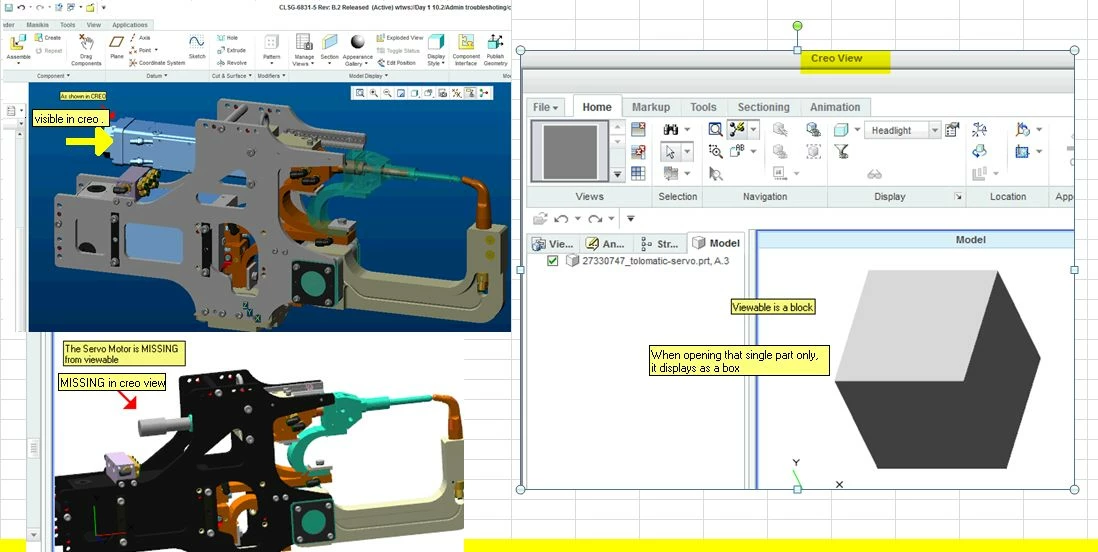Click the redo arrow in Creo View toolbar
The image size is (1098, 552).
click(595, 219)
